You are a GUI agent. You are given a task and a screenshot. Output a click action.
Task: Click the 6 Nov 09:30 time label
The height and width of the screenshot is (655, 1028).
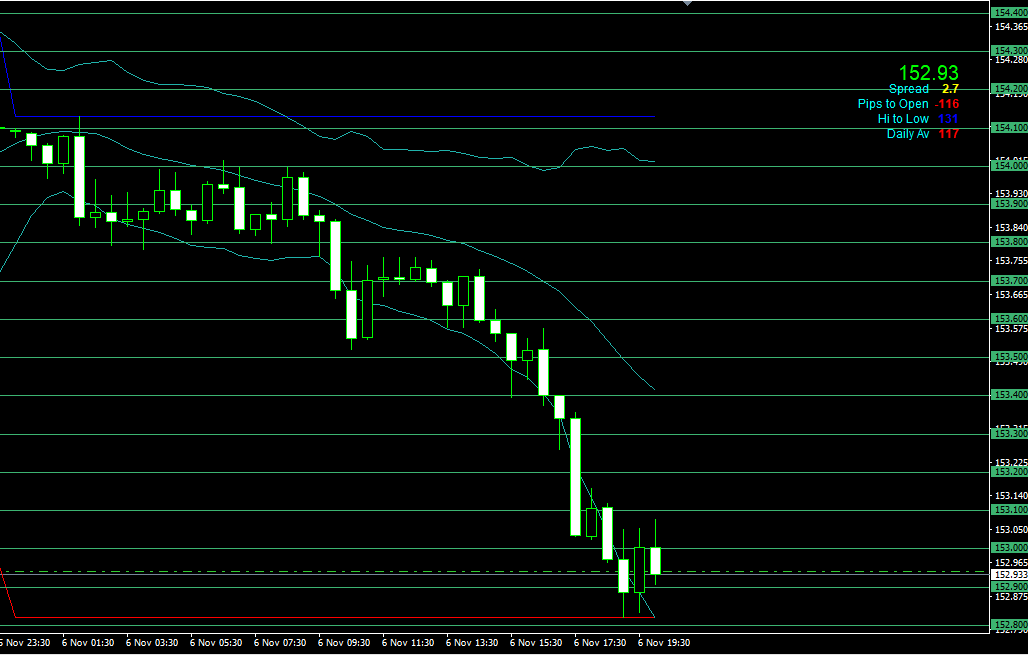tap(345, 644)
